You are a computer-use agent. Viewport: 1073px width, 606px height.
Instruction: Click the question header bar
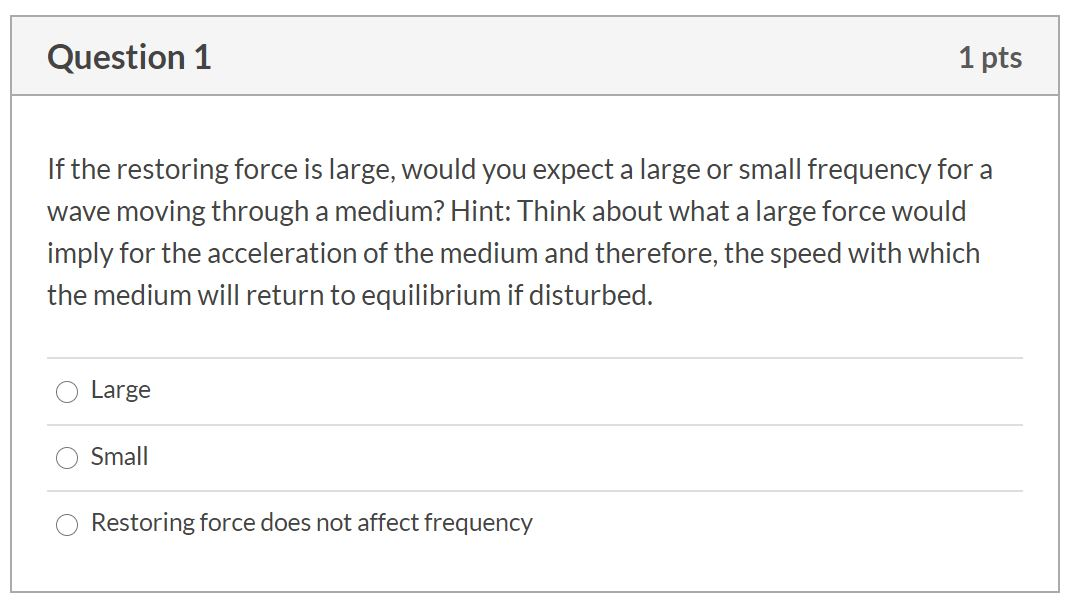coord(536,56)
